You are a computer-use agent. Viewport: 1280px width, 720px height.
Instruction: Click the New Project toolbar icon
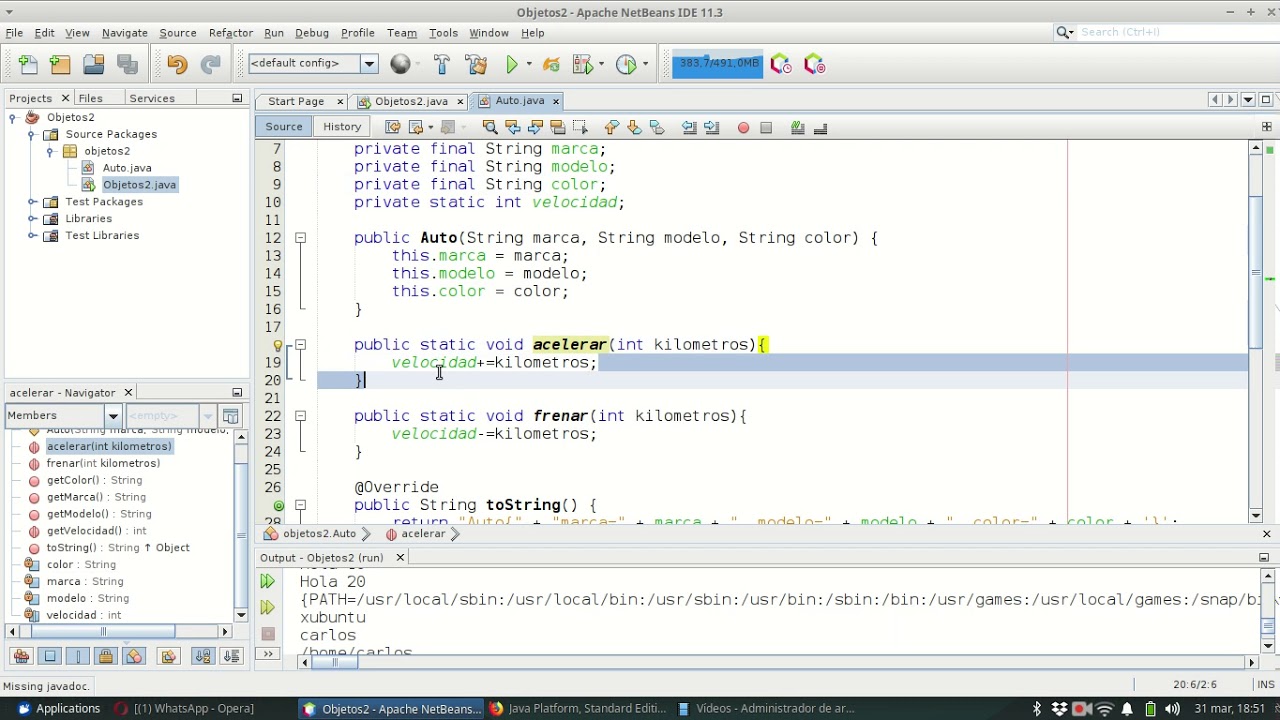(61, 65)
